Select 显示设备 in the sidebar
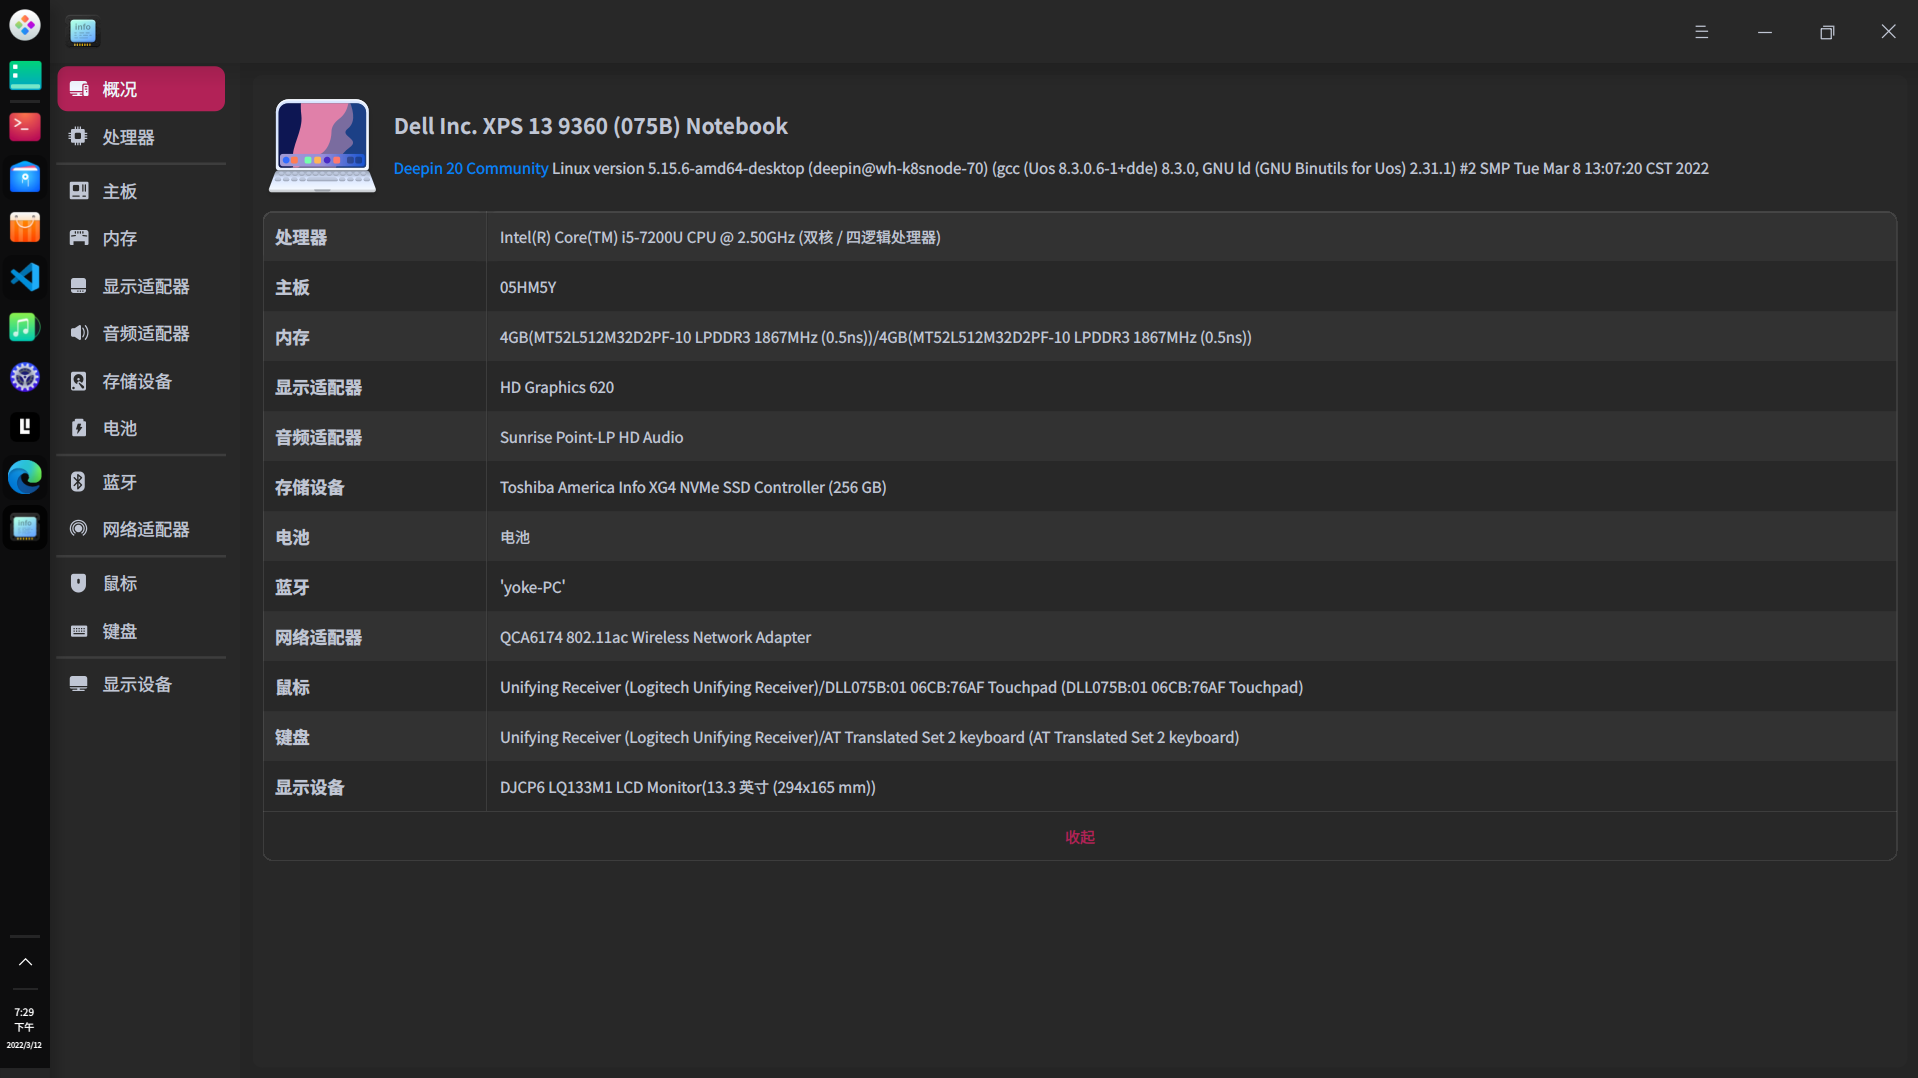Screen dimensions: 1918x1078 click(x=141, y=684)
